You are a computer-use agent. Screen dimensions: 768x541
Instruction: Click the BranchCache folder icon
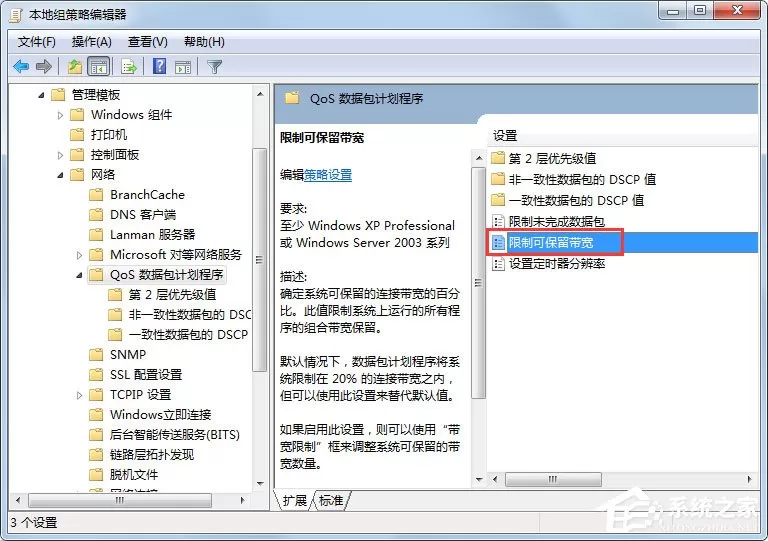(96, 195)
